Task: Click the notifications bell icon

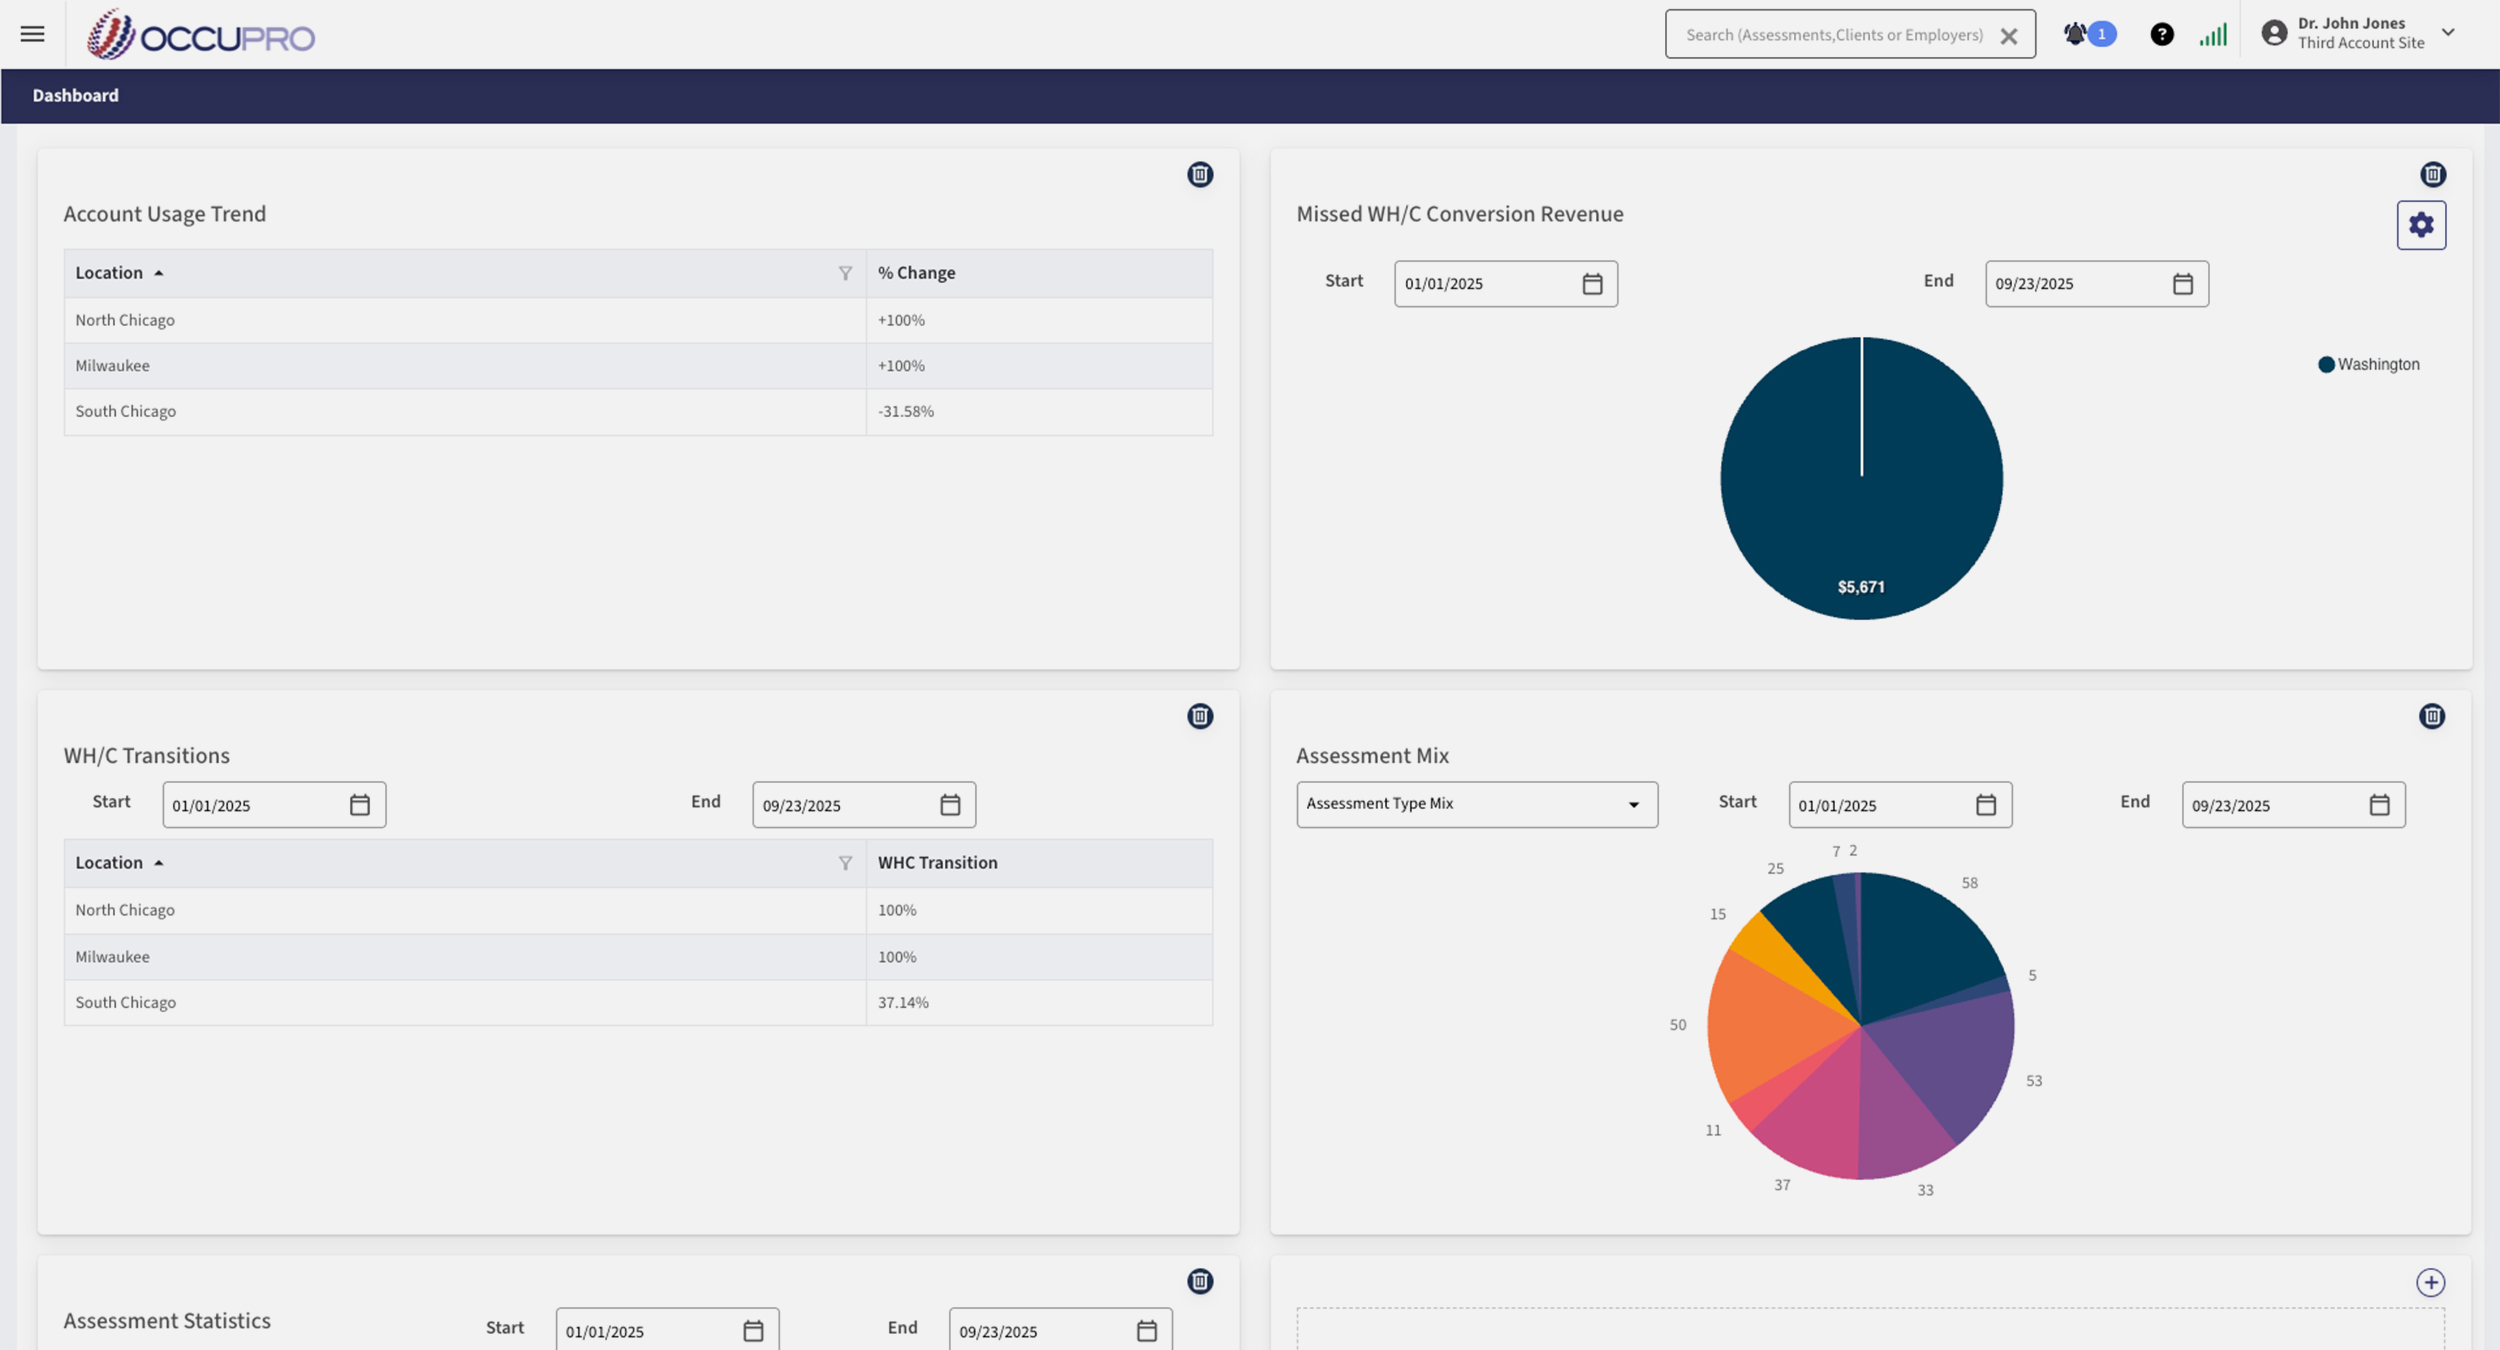Action: (x=2075, y=34)
